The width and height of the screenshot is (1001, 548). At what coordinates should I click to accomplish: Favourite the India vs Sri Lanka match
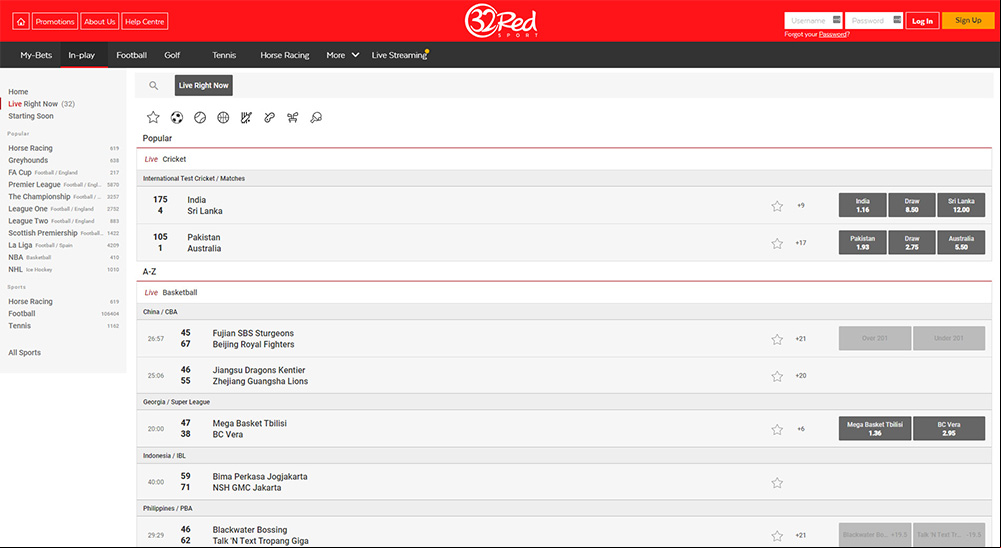click(x=777, y=206)
